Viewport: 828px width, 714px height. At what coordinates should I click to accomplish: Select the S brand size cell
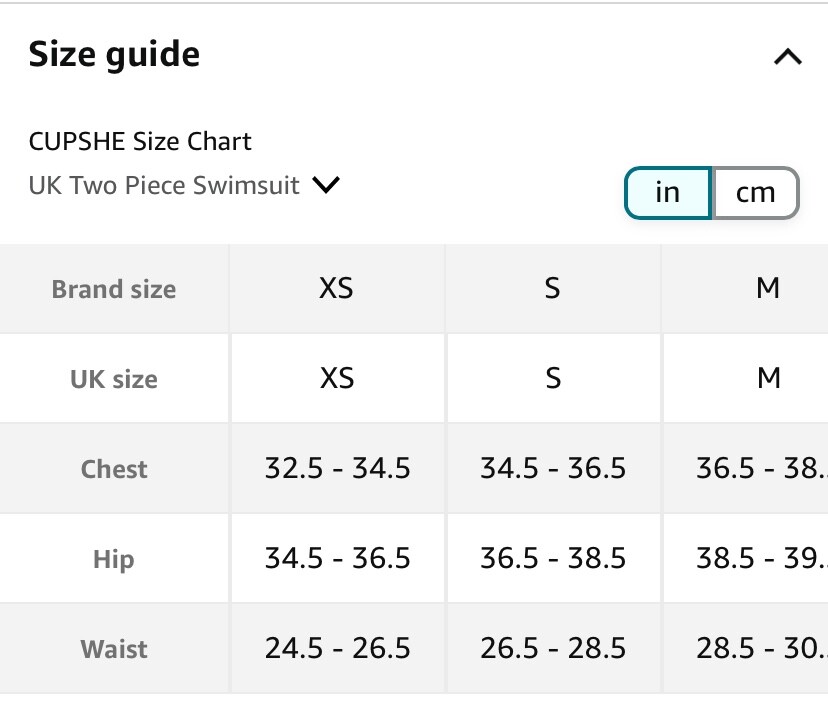(x=553, y=288)
